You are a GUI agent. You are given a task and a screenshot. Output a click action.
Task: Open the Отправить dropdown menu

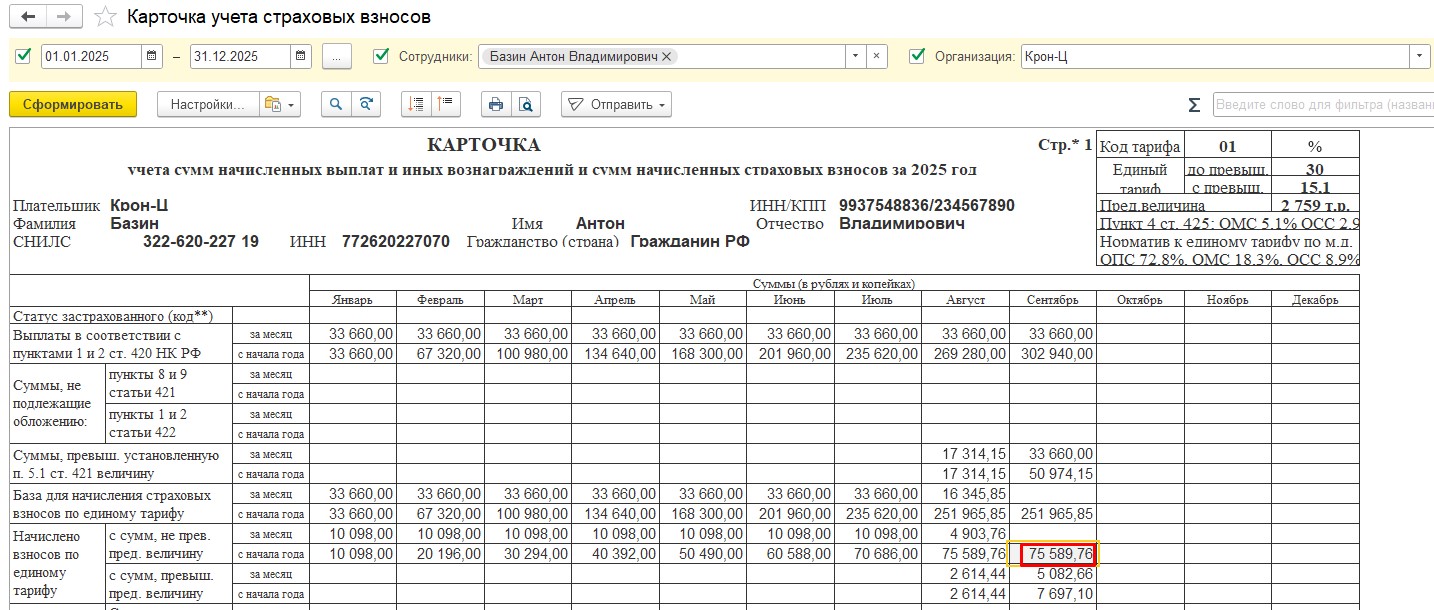coord(616,104)
